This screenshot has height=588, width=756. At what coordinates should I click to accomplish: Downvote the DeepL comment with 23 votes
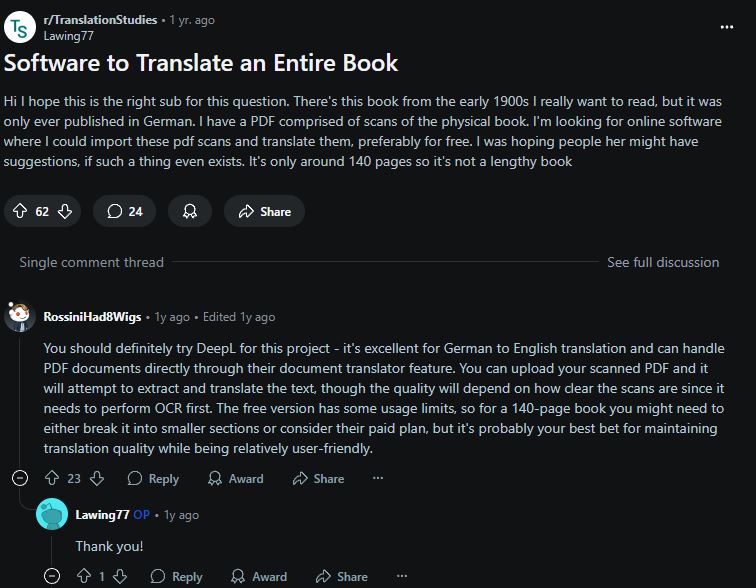[97, 478]
